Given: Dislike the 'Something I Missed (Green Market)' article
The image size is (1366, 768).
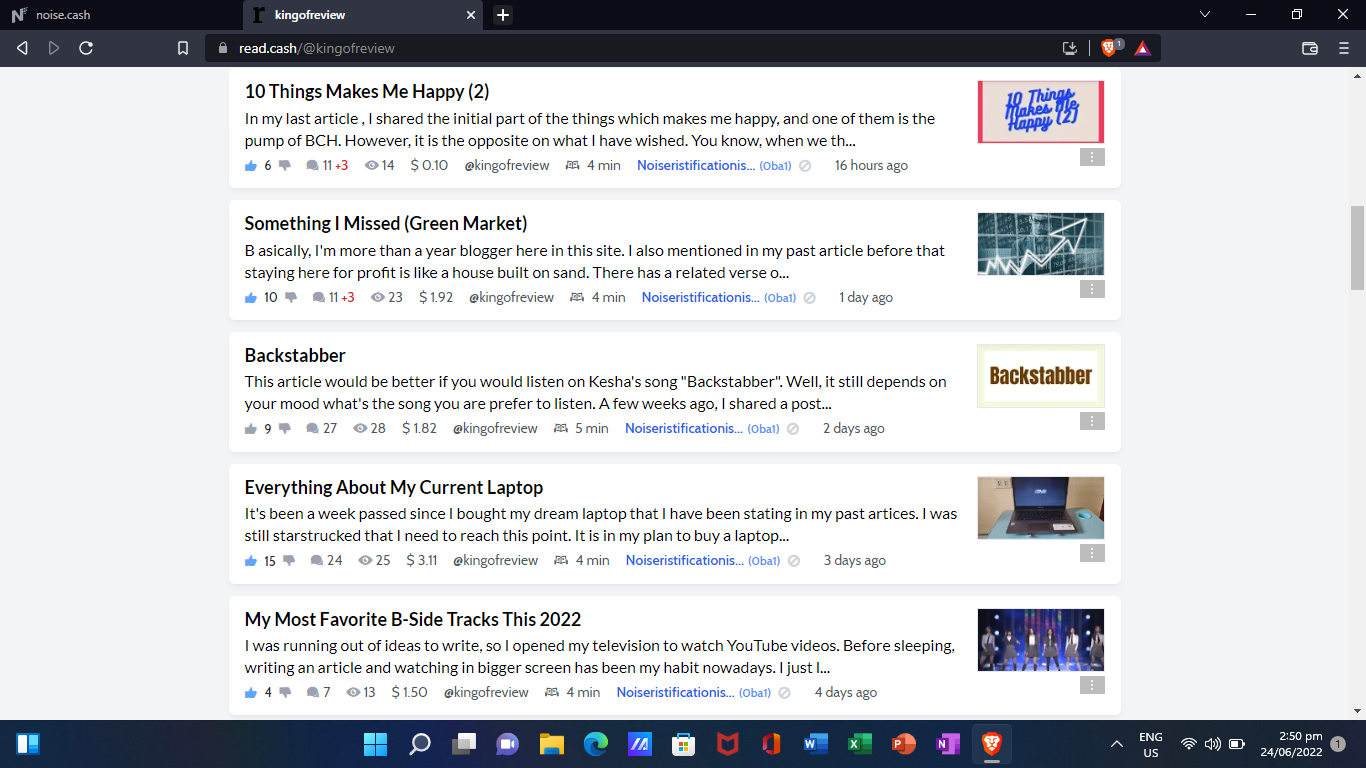Looking at the screenshot, I should [x=291, y=297].
